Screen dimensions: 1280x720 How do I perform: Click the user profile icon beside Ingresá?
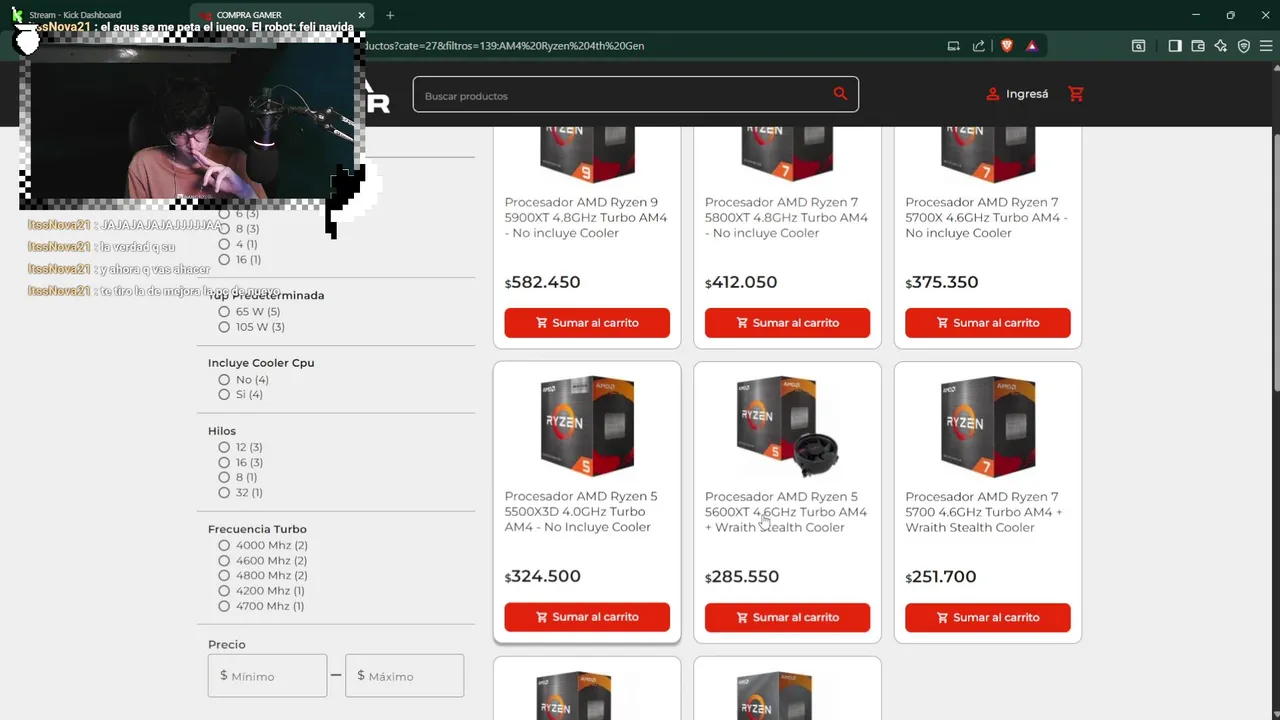(x=992, y=94)
